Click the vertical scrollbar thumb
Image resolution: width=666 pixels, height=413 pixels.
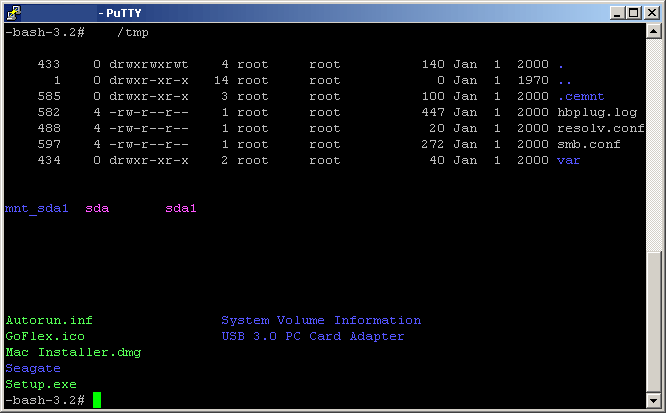pos(653,321)
